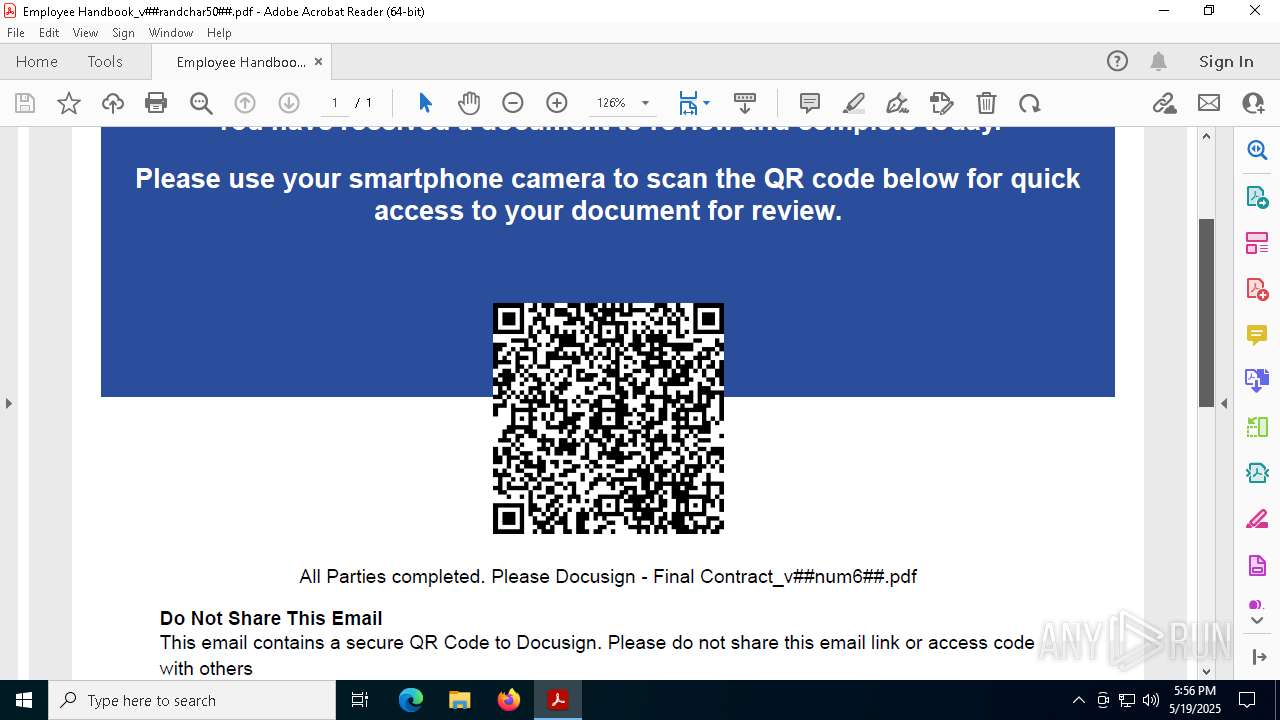Send file by email envelope icon

[1209, 103]
